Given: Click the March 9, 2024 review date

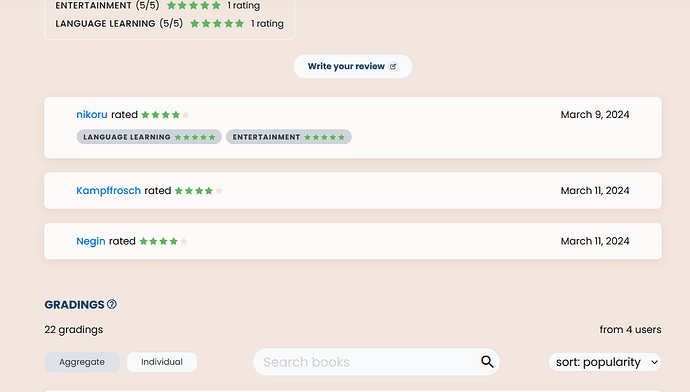Looking at the screenshot, I should click(595, 114).
